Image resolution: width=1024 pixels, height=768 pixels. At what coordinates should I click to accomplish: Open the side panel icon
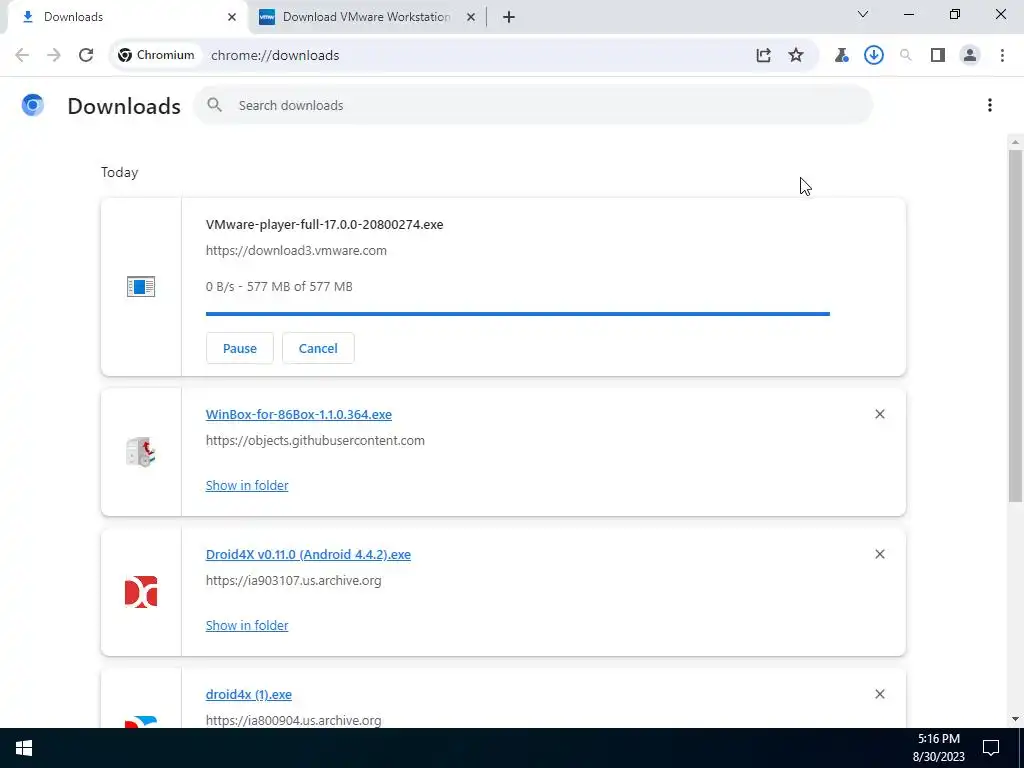[938, 56]
